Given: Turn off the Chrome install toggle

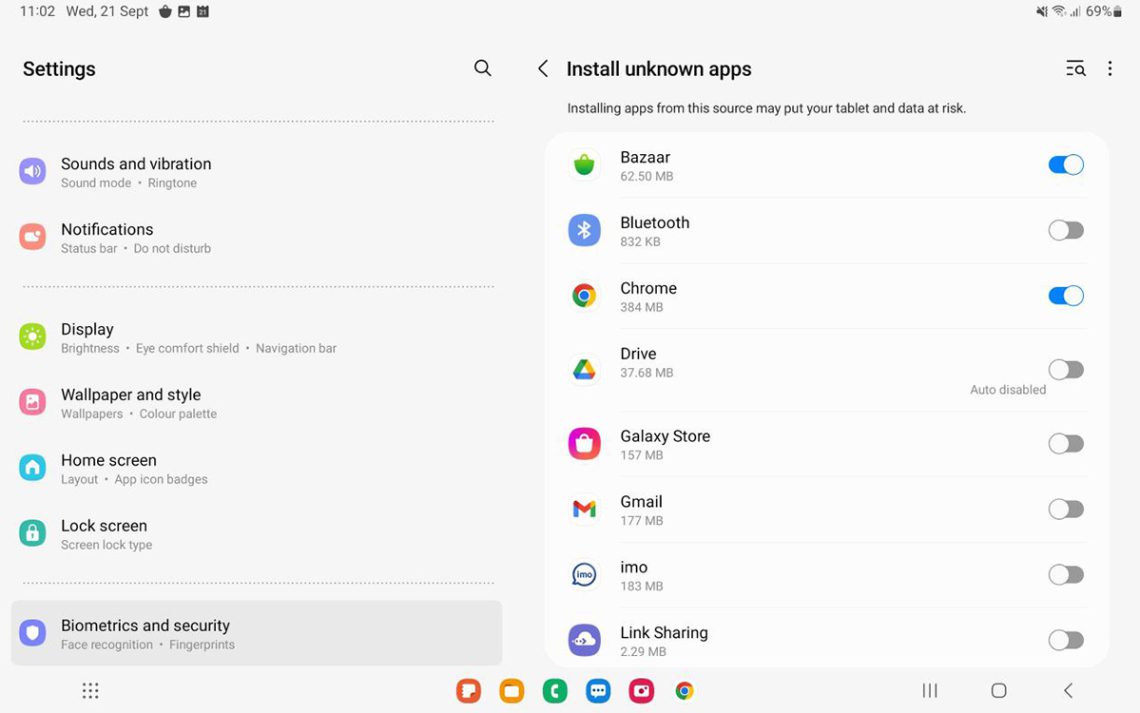Looking at the screenshot, I should [1065, 296].
